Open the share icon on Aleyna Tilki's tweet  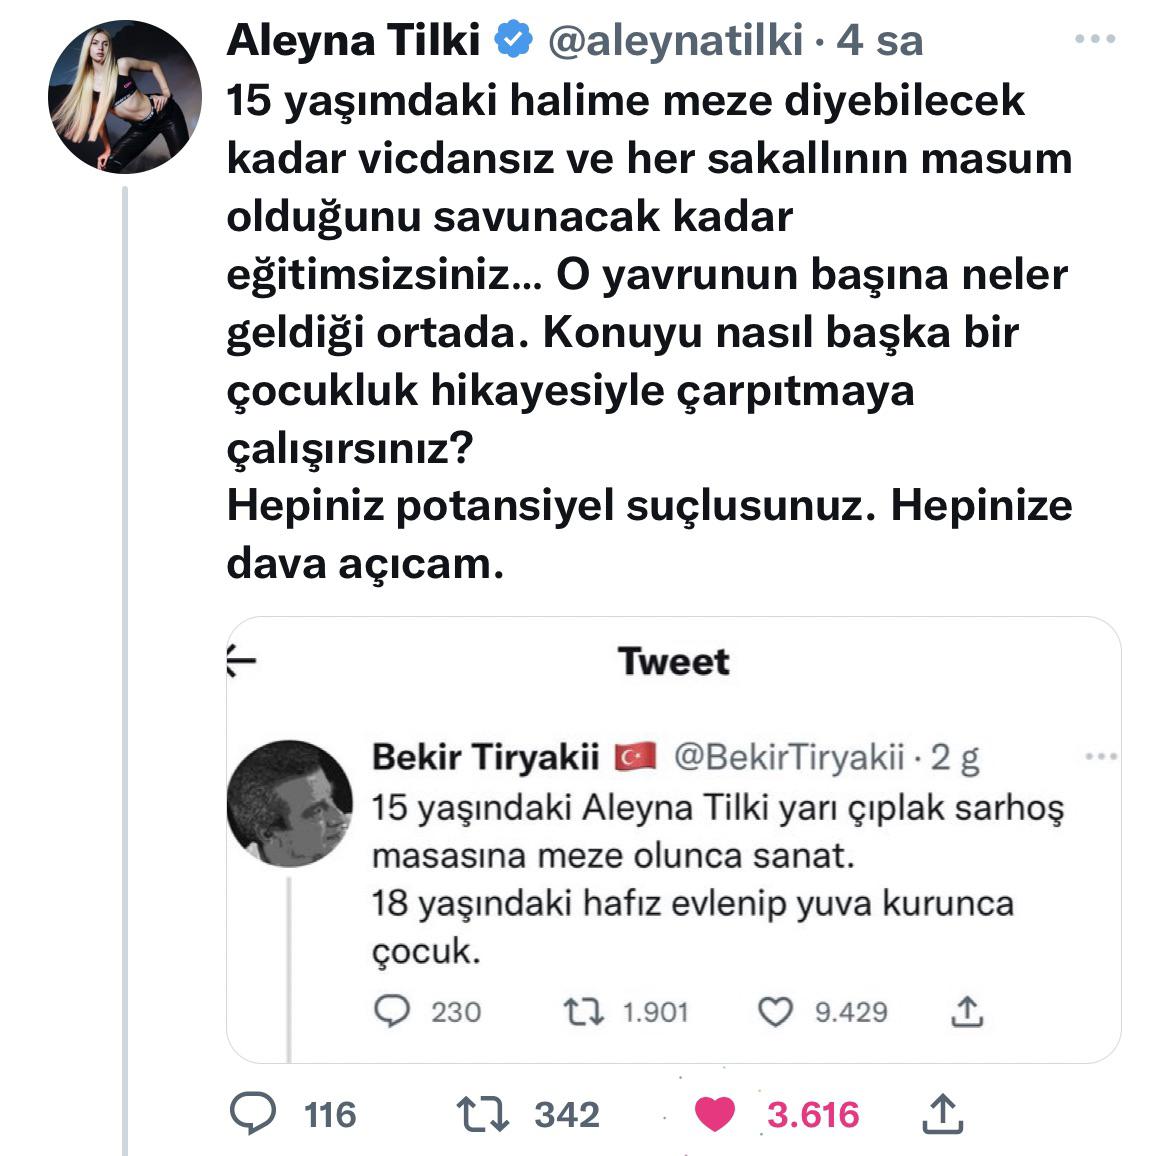click(x=944, y=1110)
